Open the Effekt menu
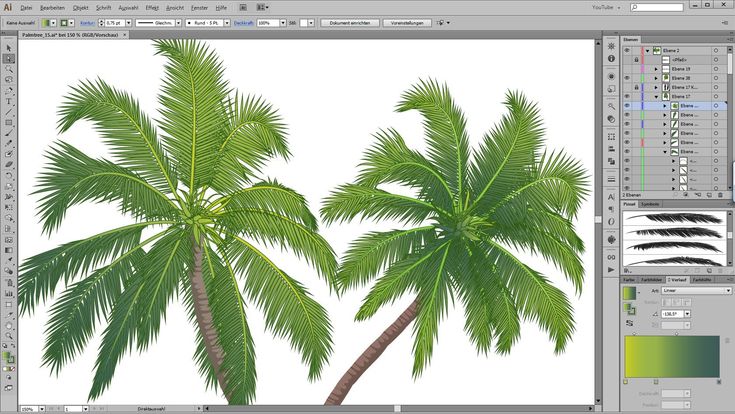Image resolution: width=735 pixels, height=414 pixels. click(x=152, y=8)
